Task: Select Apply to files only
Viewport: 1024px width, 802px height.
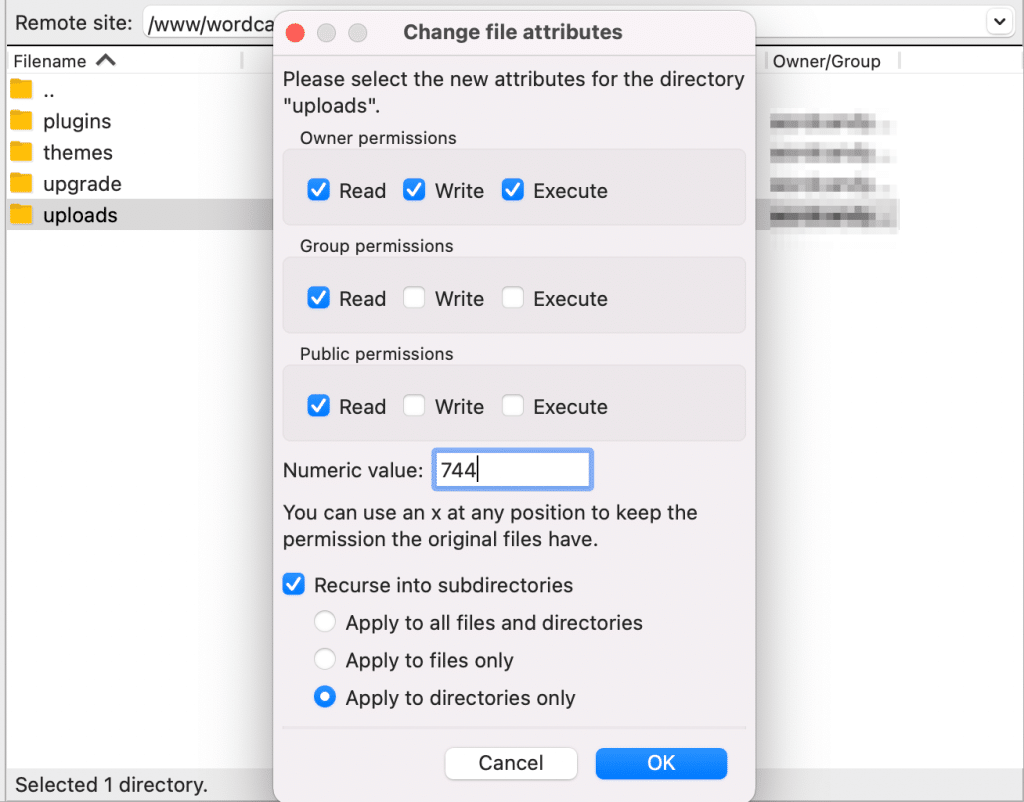Action: 324,659
